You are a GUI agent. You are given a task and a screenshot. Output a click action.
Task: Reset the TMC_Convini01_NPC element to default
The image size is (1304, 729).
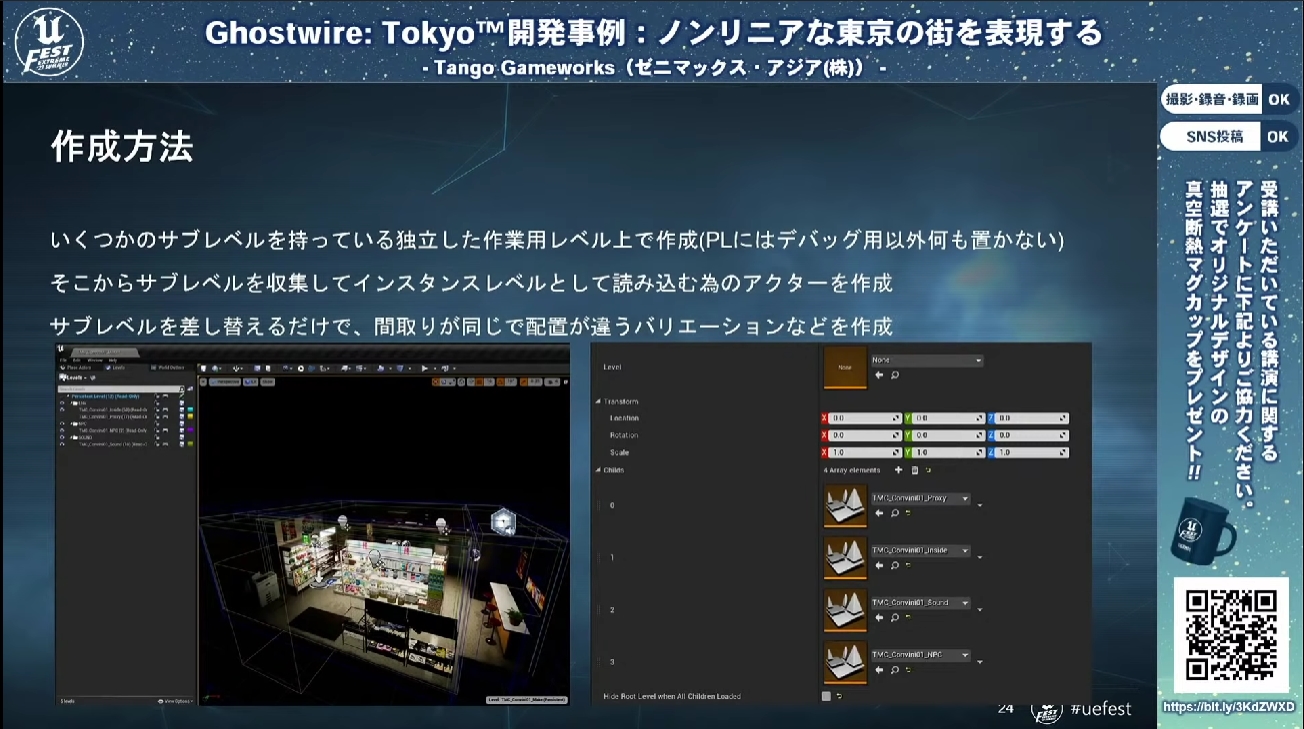pyautogui.click(x=907, y=670)
